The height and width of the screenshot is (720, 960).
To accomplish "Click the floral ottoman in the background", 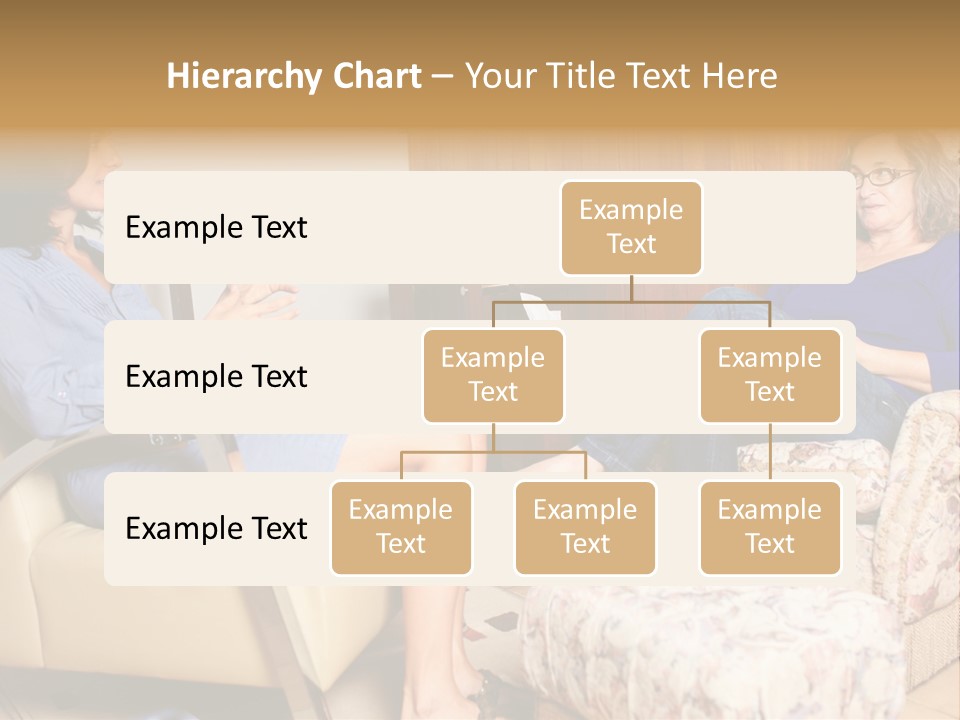I will tap(700, 650).
